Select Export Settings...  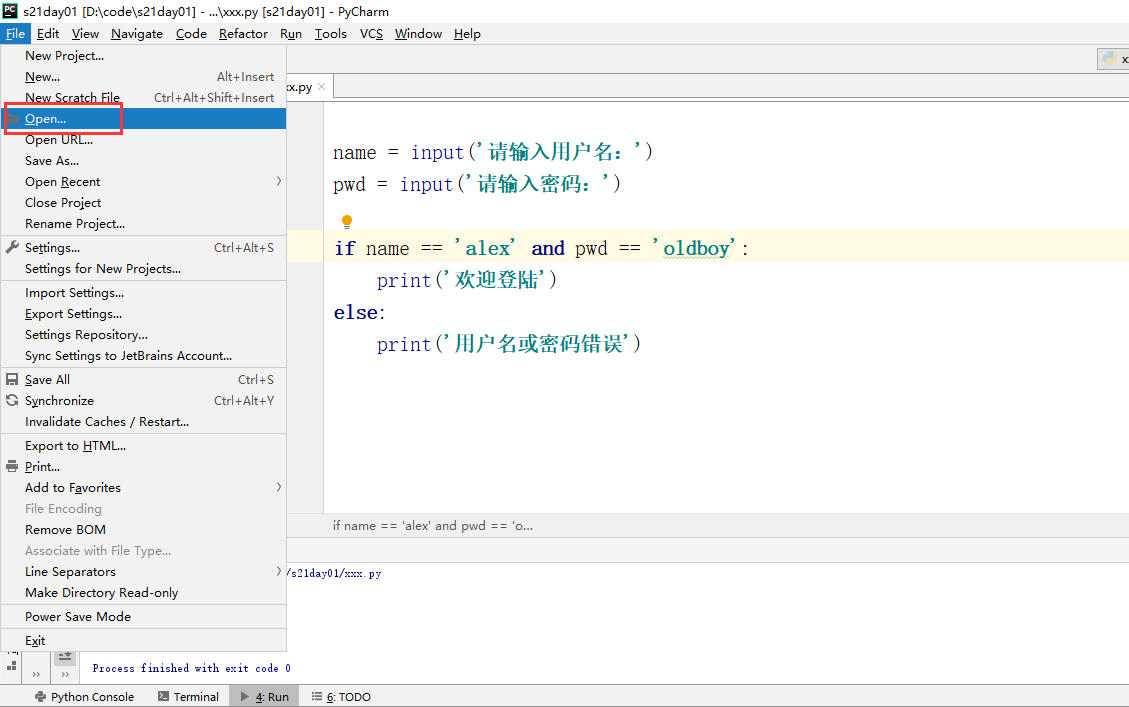point(143,313)
